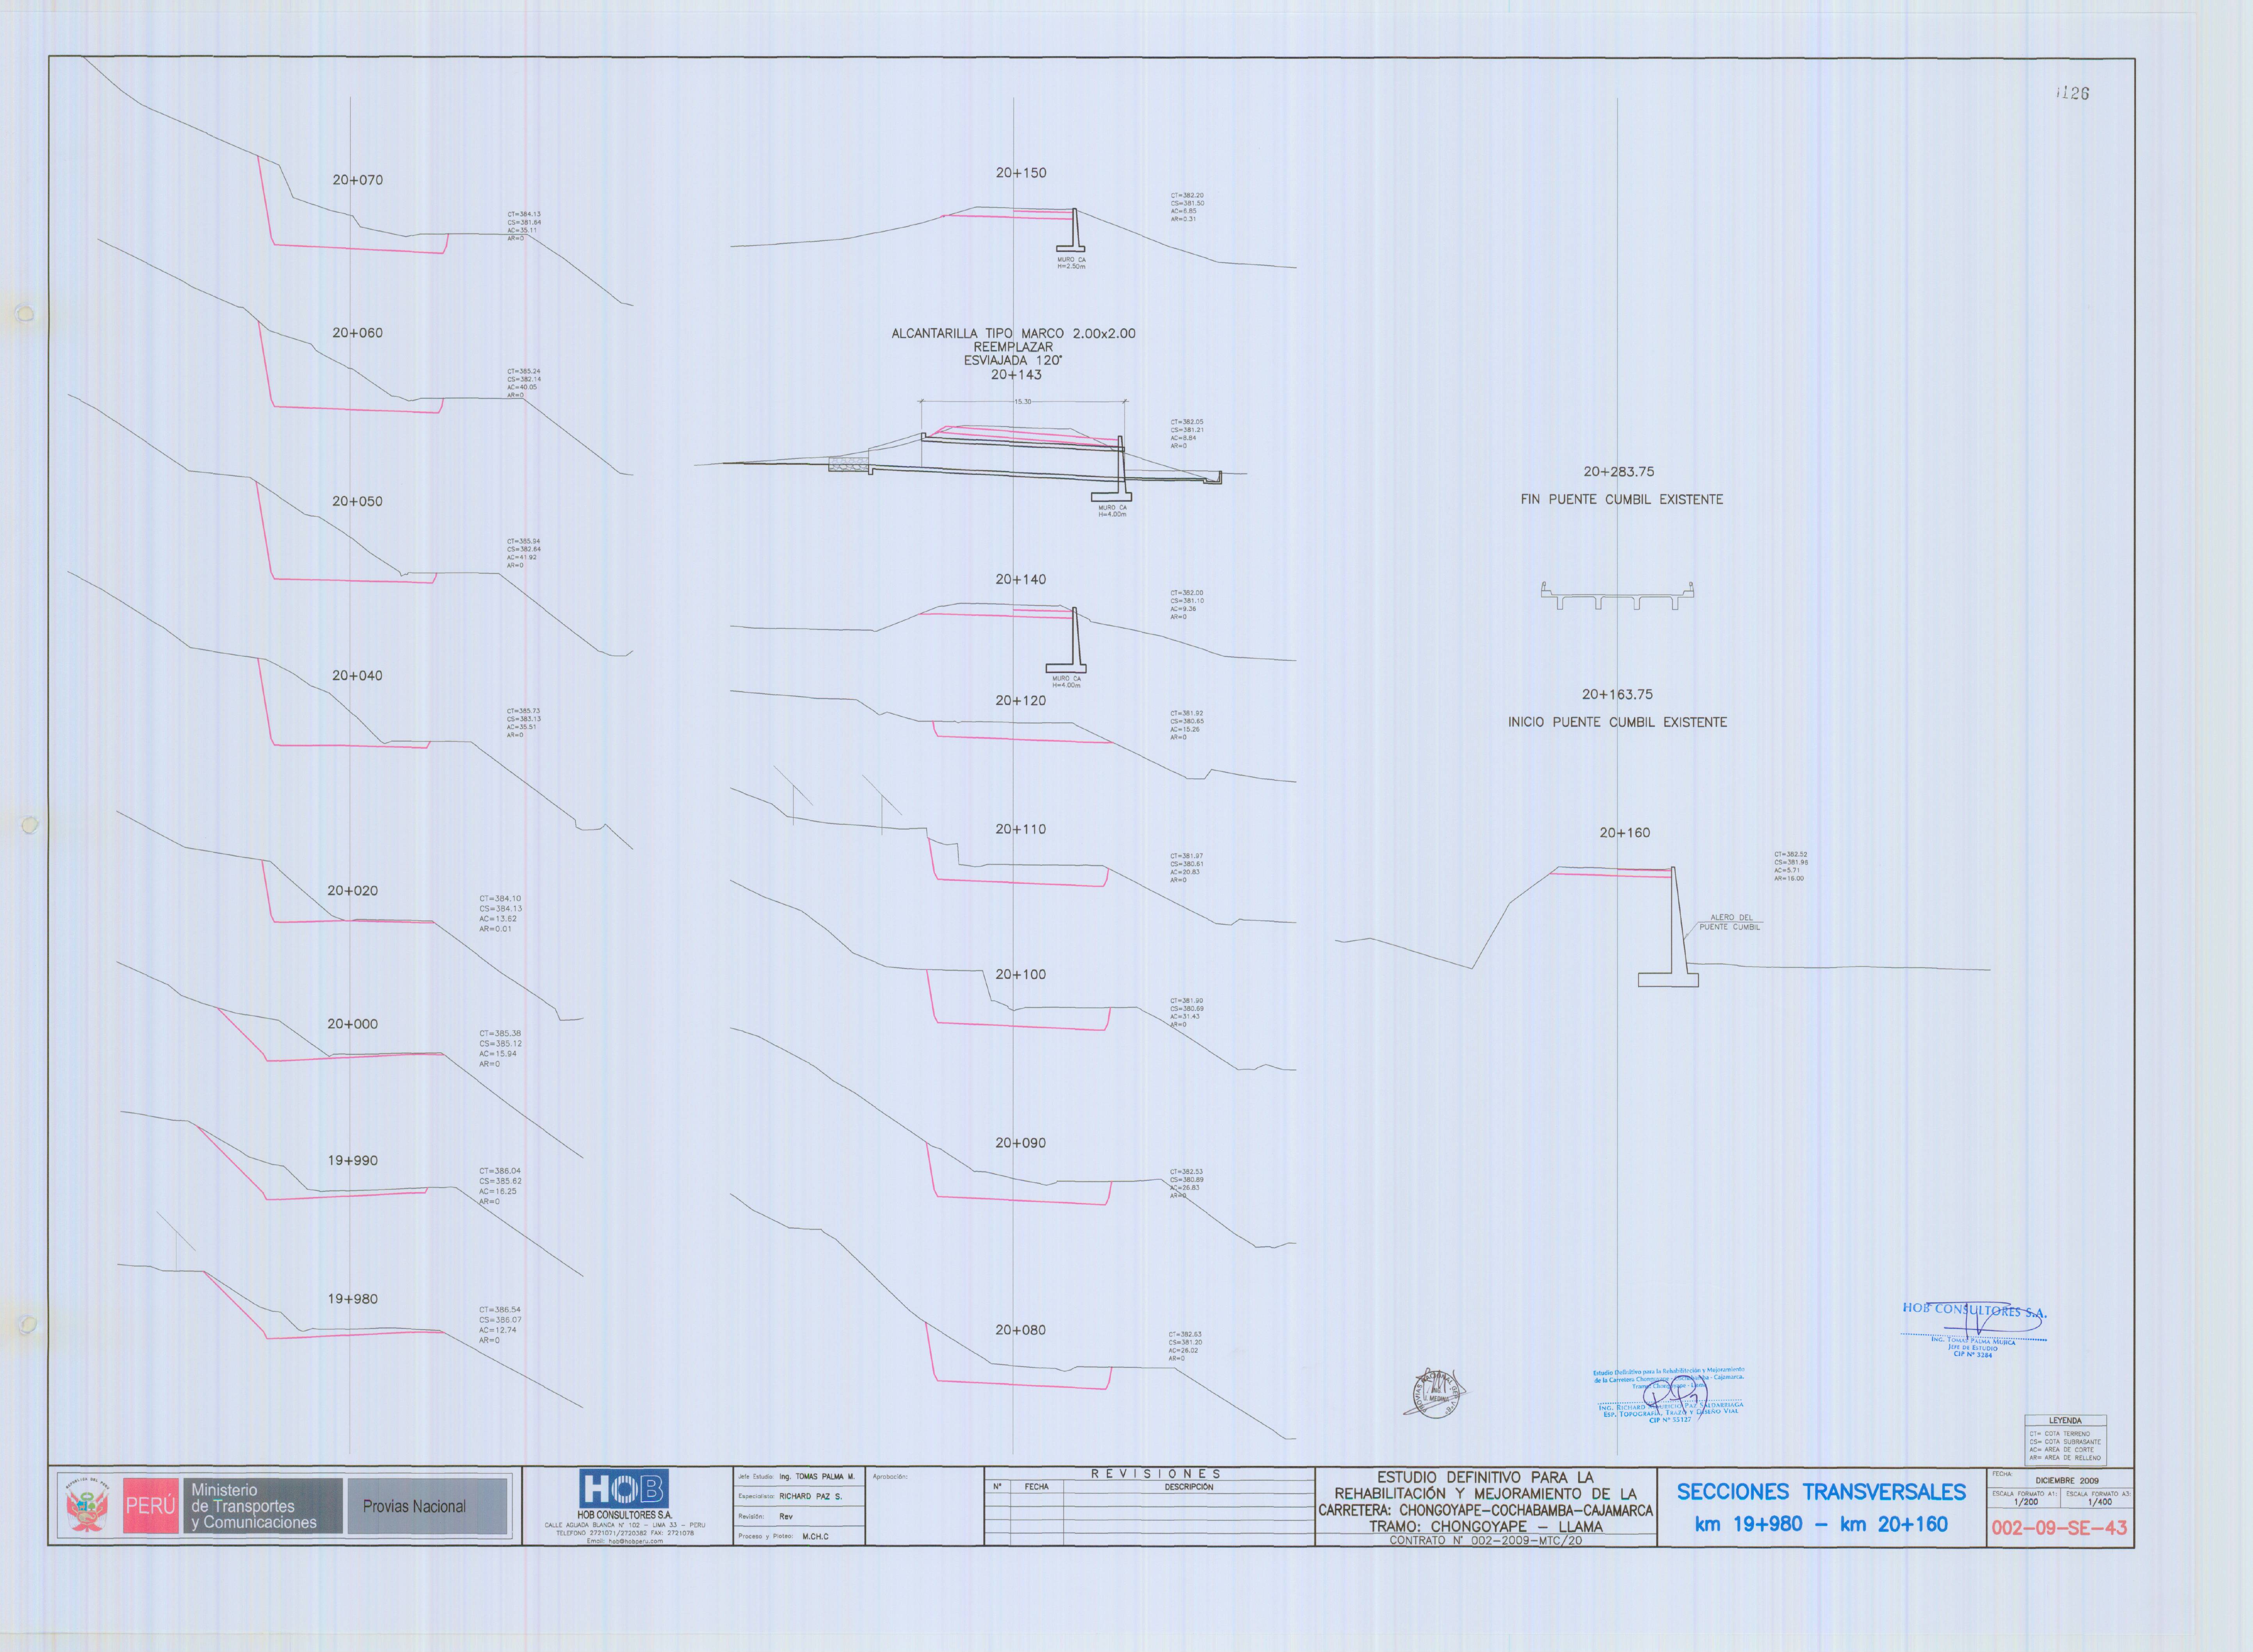Screen dimensions: 2253x1652
Task: Select the "20+140" section label
Action: tap(1021, 579)
